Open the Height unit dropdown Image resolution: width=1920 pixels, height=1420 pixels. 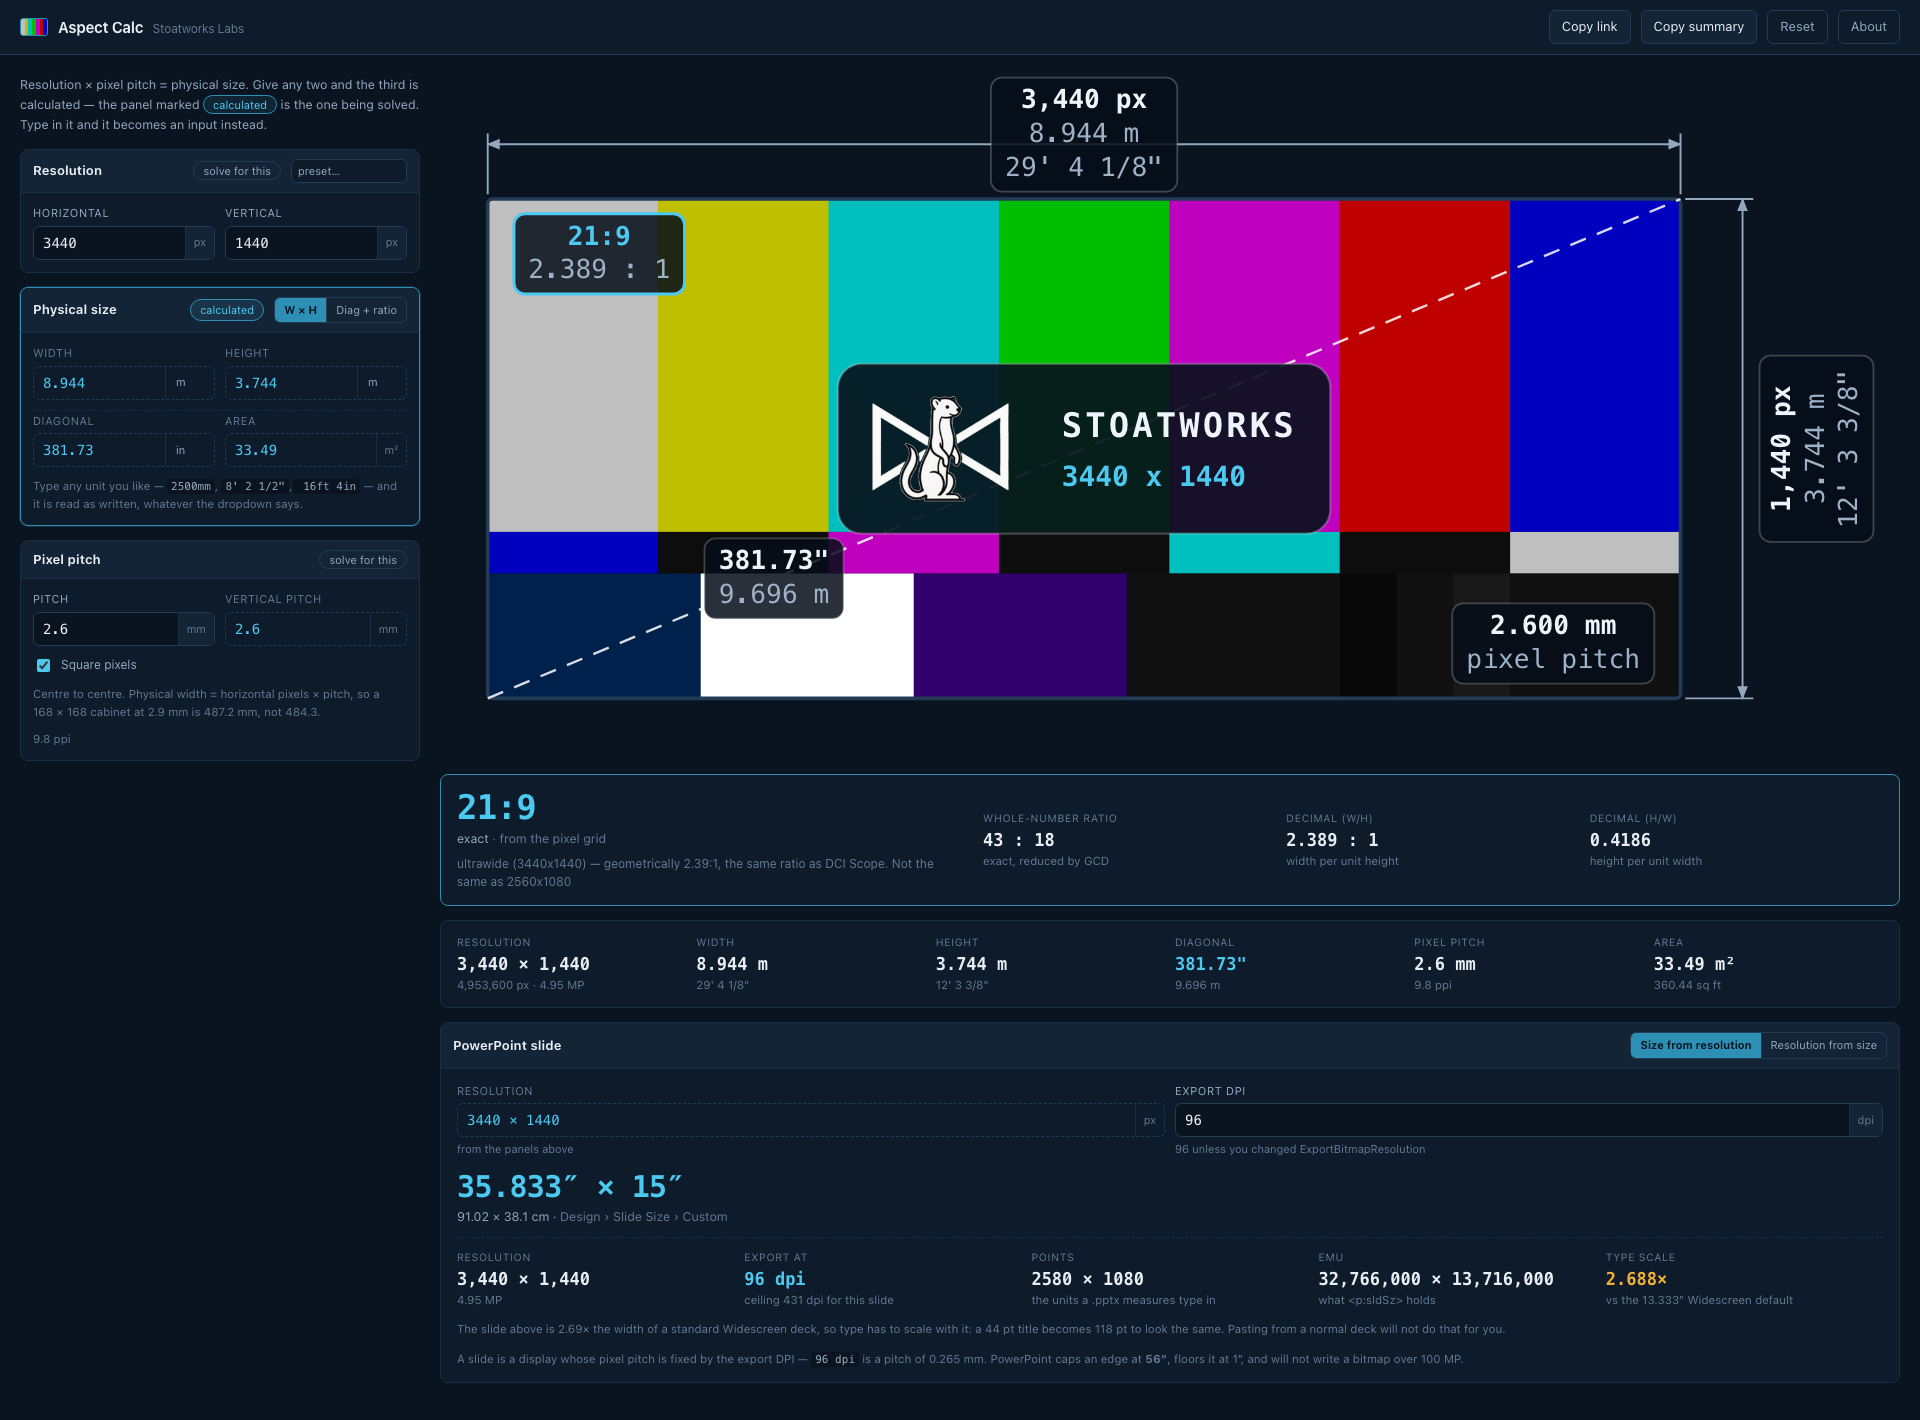tap(381, 383)
